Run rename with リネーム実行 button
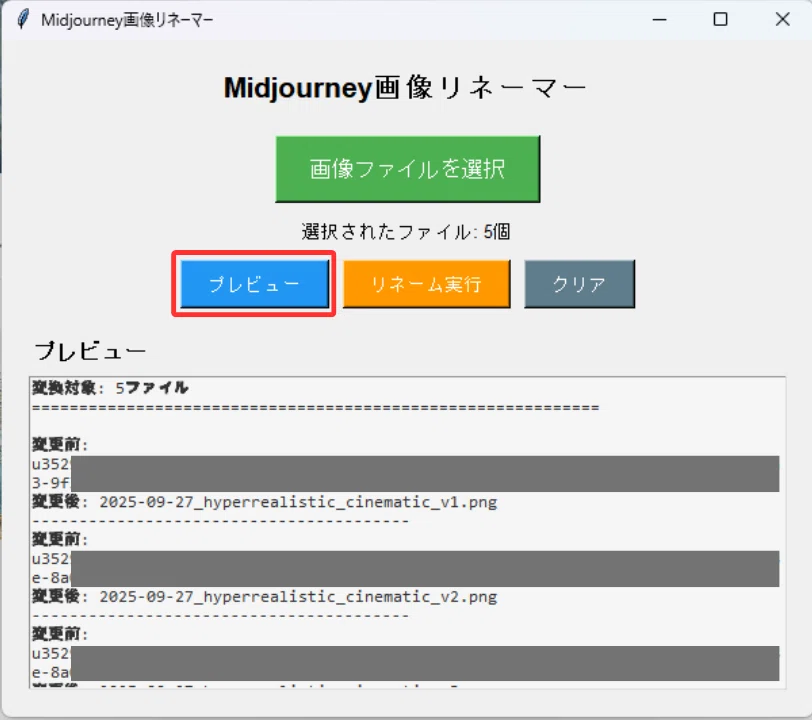Image resolution: width=812 pixels, height=720 pixels. (426, 284)
